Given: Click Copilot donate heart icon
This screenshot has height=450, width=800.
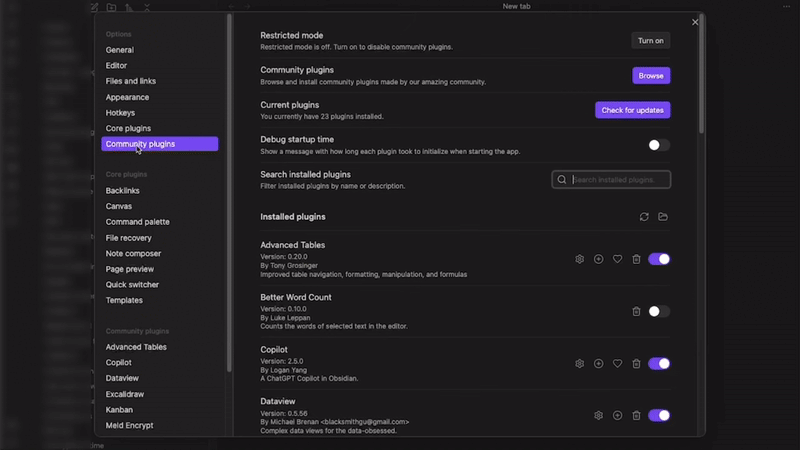Looking at the screenshot, I should coord(617,364).
